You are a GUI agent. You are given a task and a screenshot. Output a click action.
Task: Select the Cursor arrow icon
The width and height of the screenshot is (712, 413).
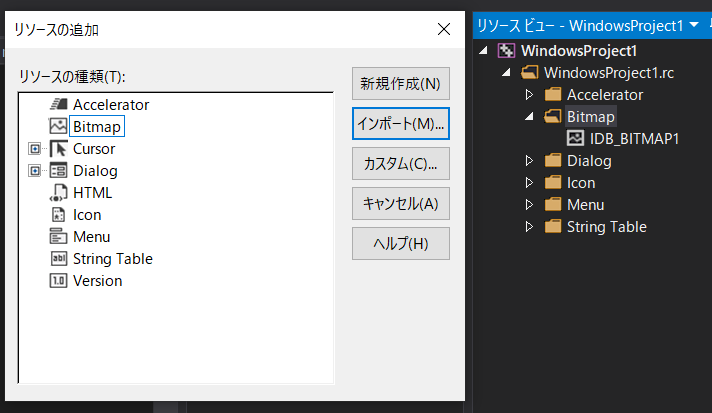(58, 148)
